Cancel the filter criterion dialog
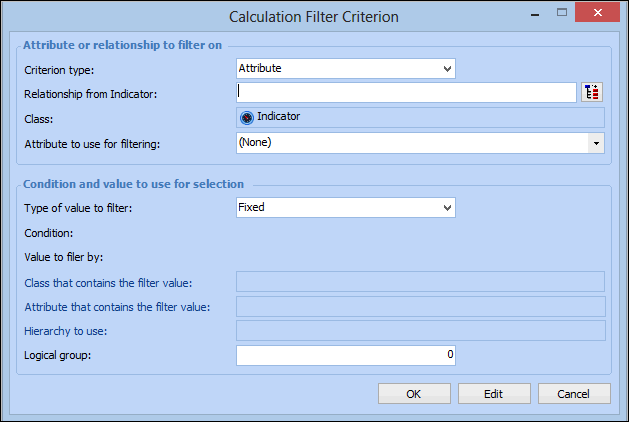The width and height of the screenshot is (629, 422). coord(573,393)
